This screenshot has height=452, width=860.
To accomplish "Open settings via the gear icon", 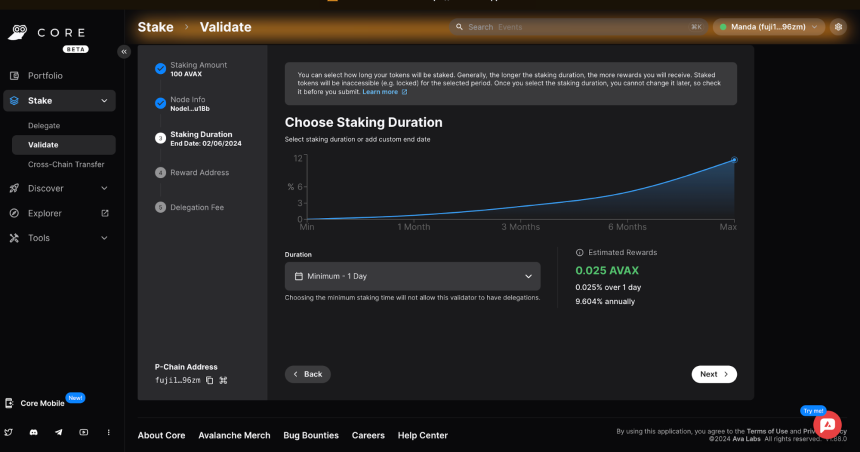I will click(x=838, y=27).
